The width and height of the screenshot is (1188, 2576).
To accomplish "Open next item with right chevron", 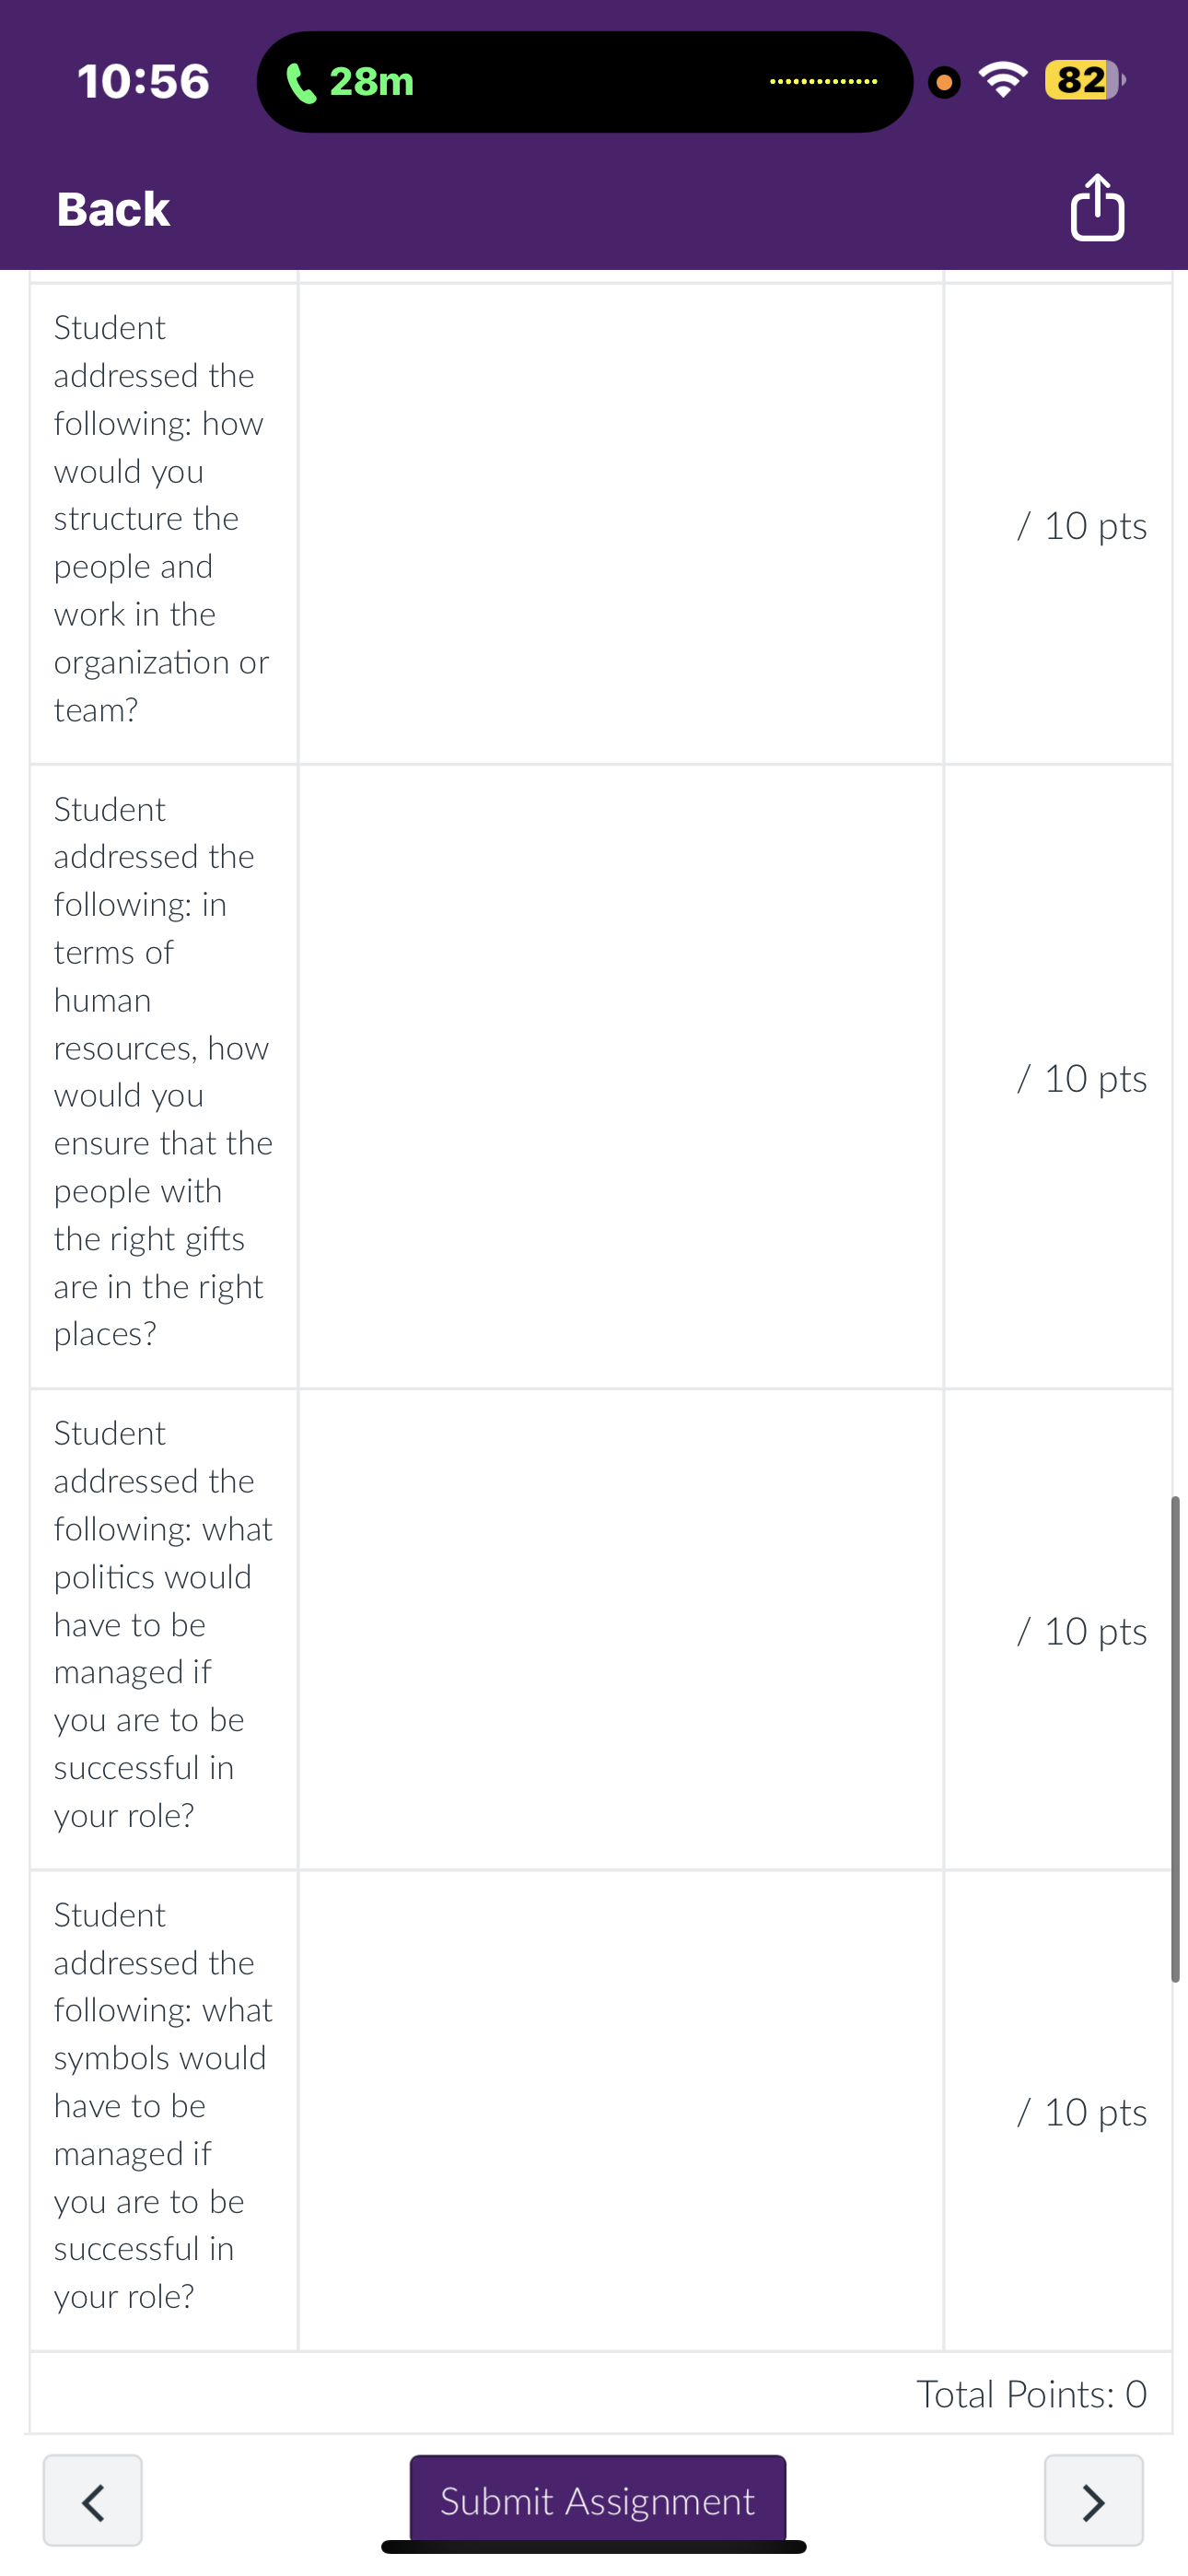I will pyautogui.click(x=1093, y=2500).
